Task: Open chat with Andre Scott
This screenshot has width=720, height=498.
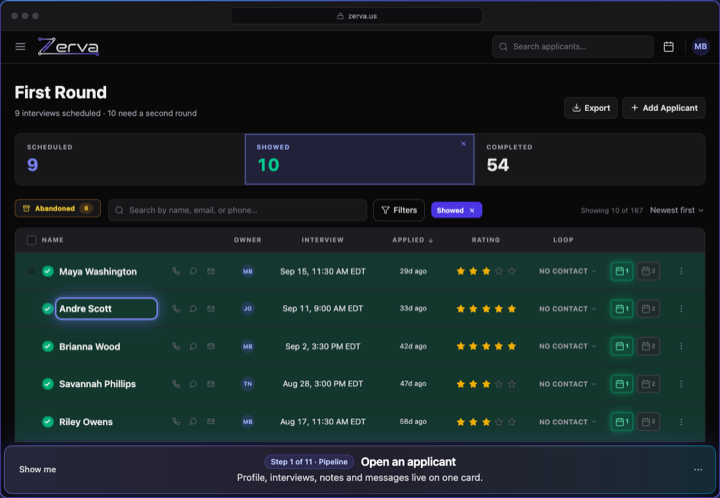Action: 193,308
